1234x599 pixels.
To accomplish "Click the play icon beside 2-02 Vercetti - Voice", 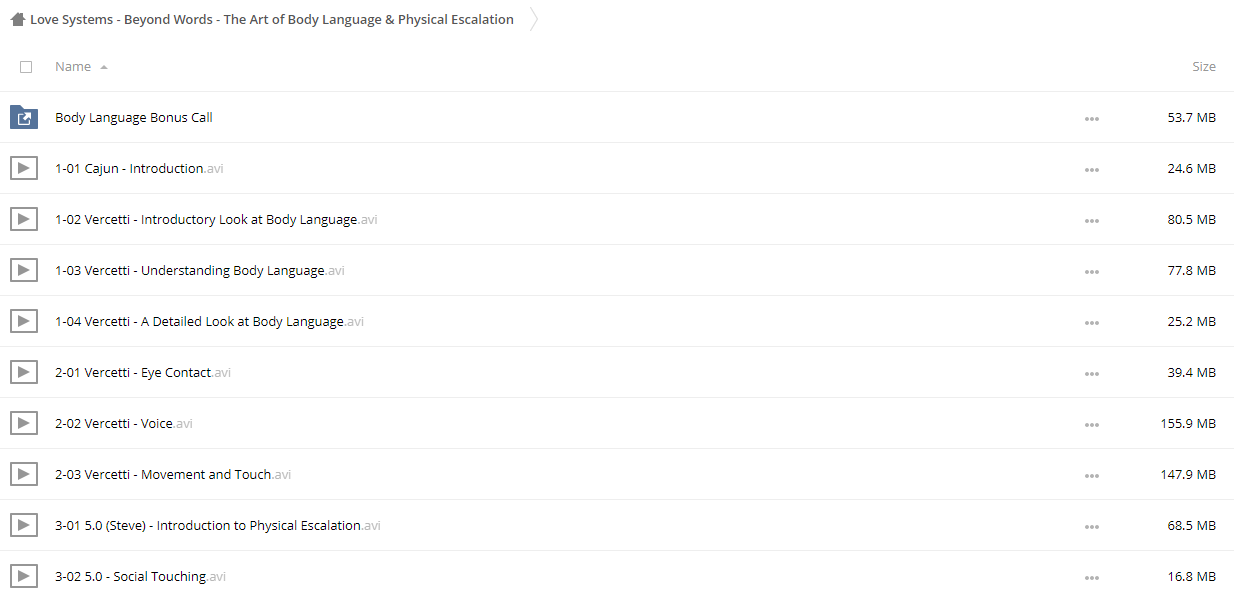I will (x=24, y=423).
